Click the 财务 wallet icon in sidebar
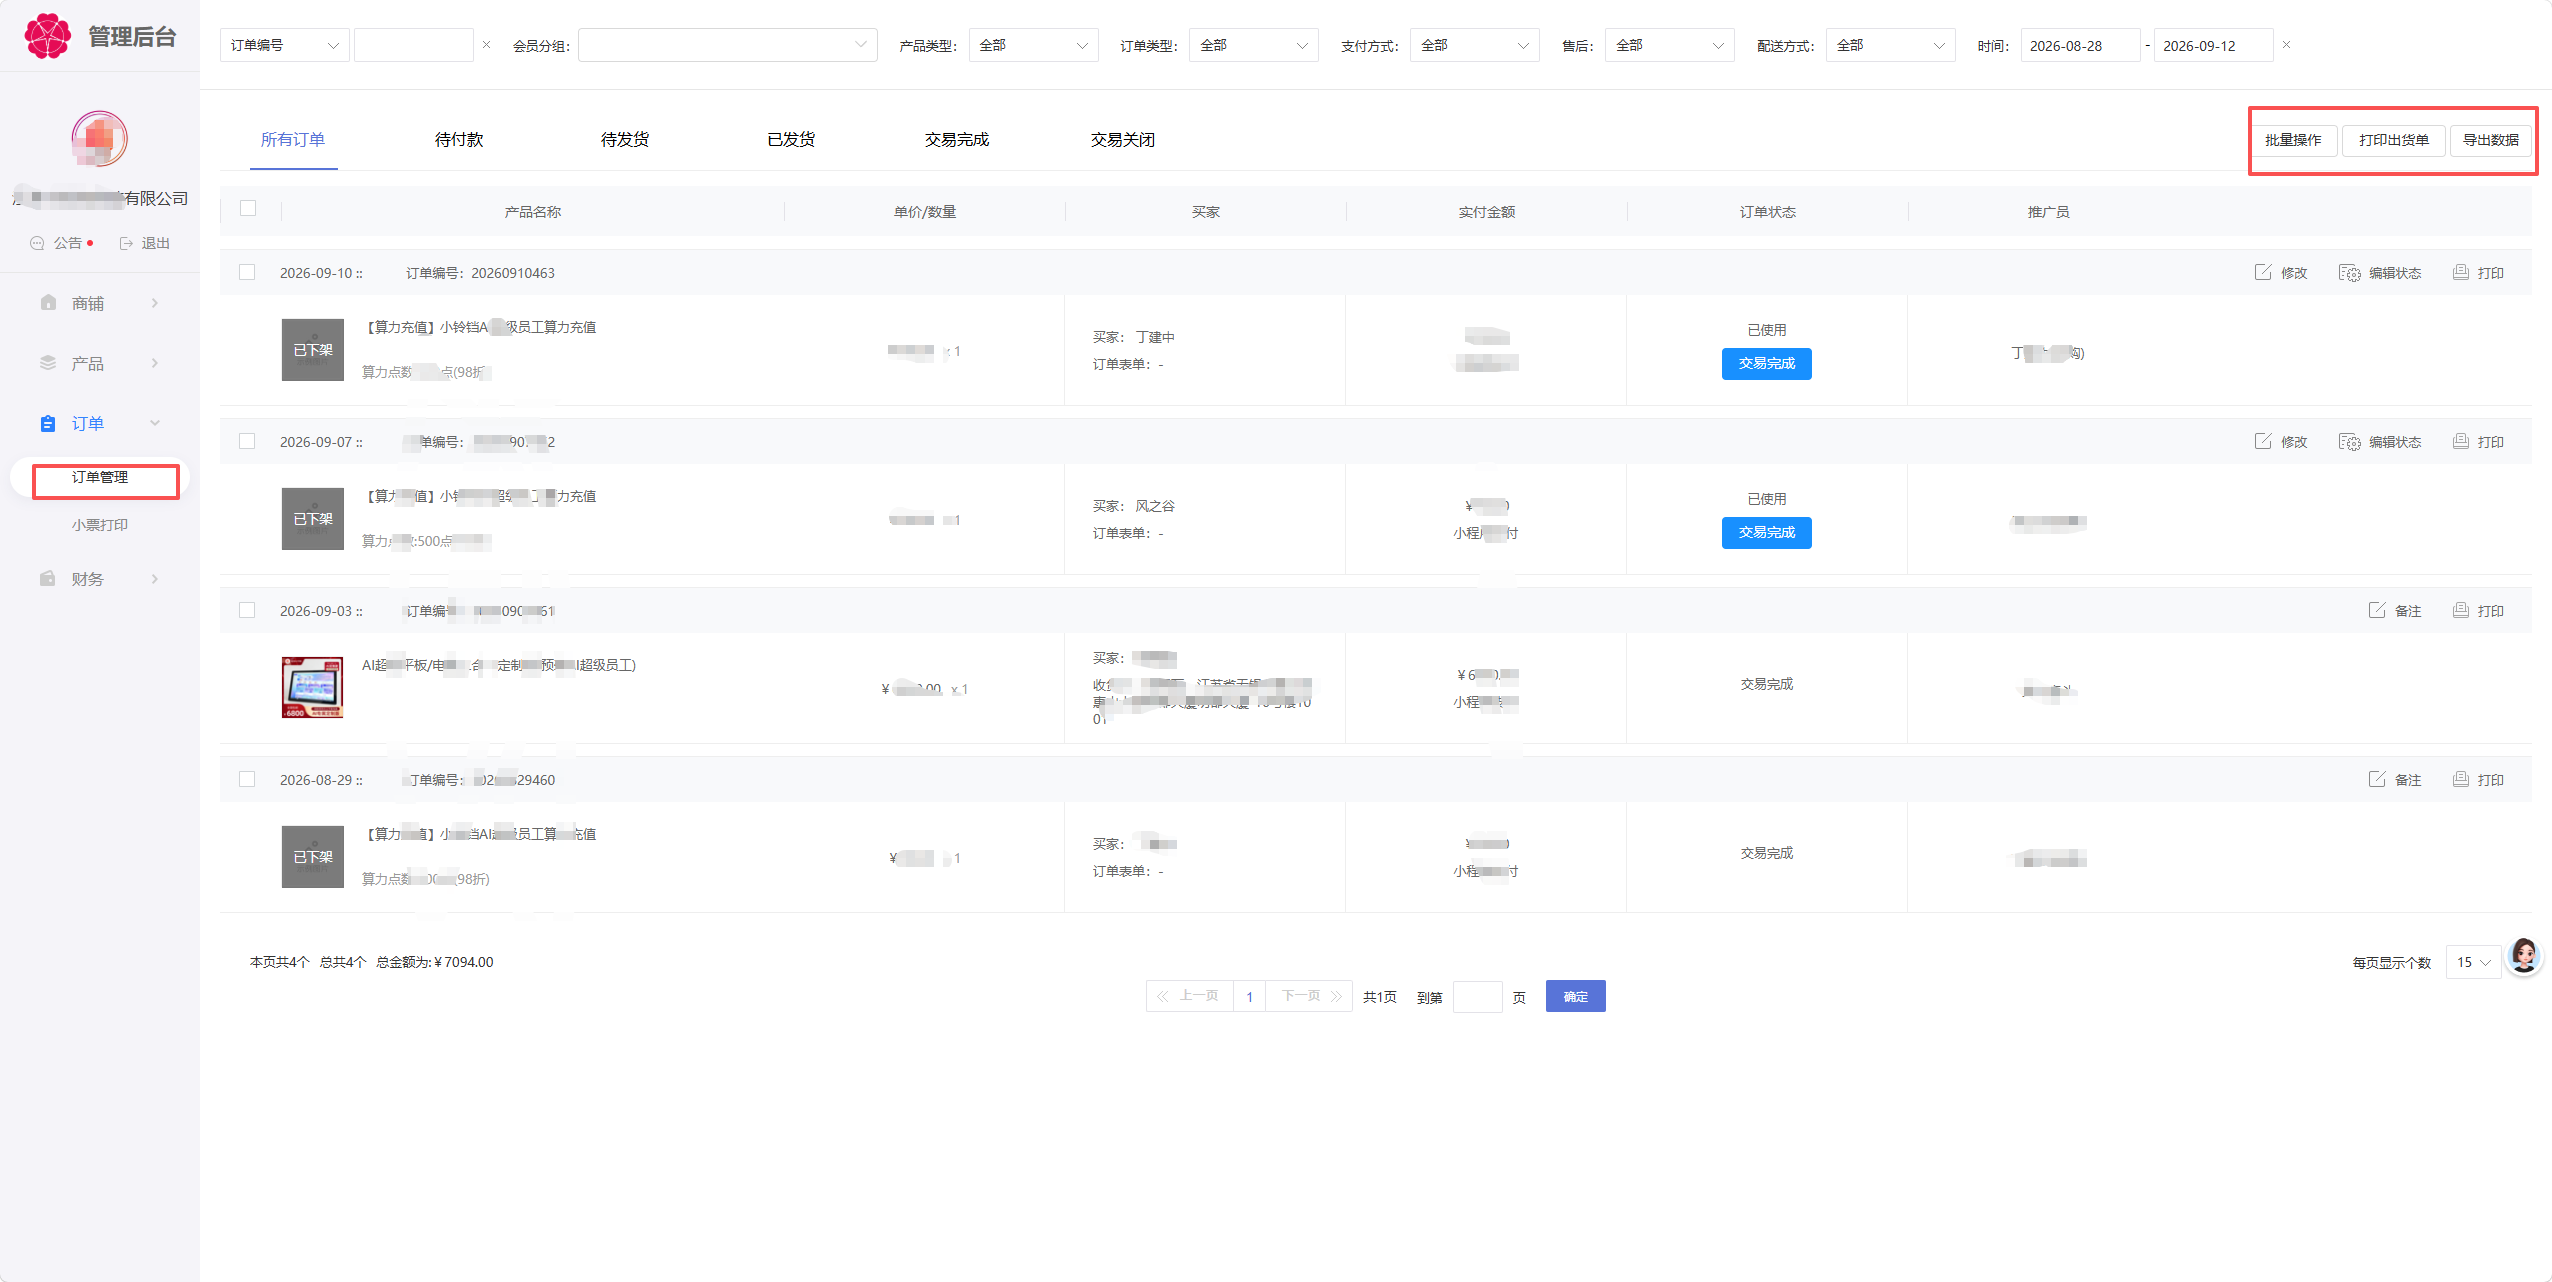Screen dimensions: 2552x1282 point(47,578)
